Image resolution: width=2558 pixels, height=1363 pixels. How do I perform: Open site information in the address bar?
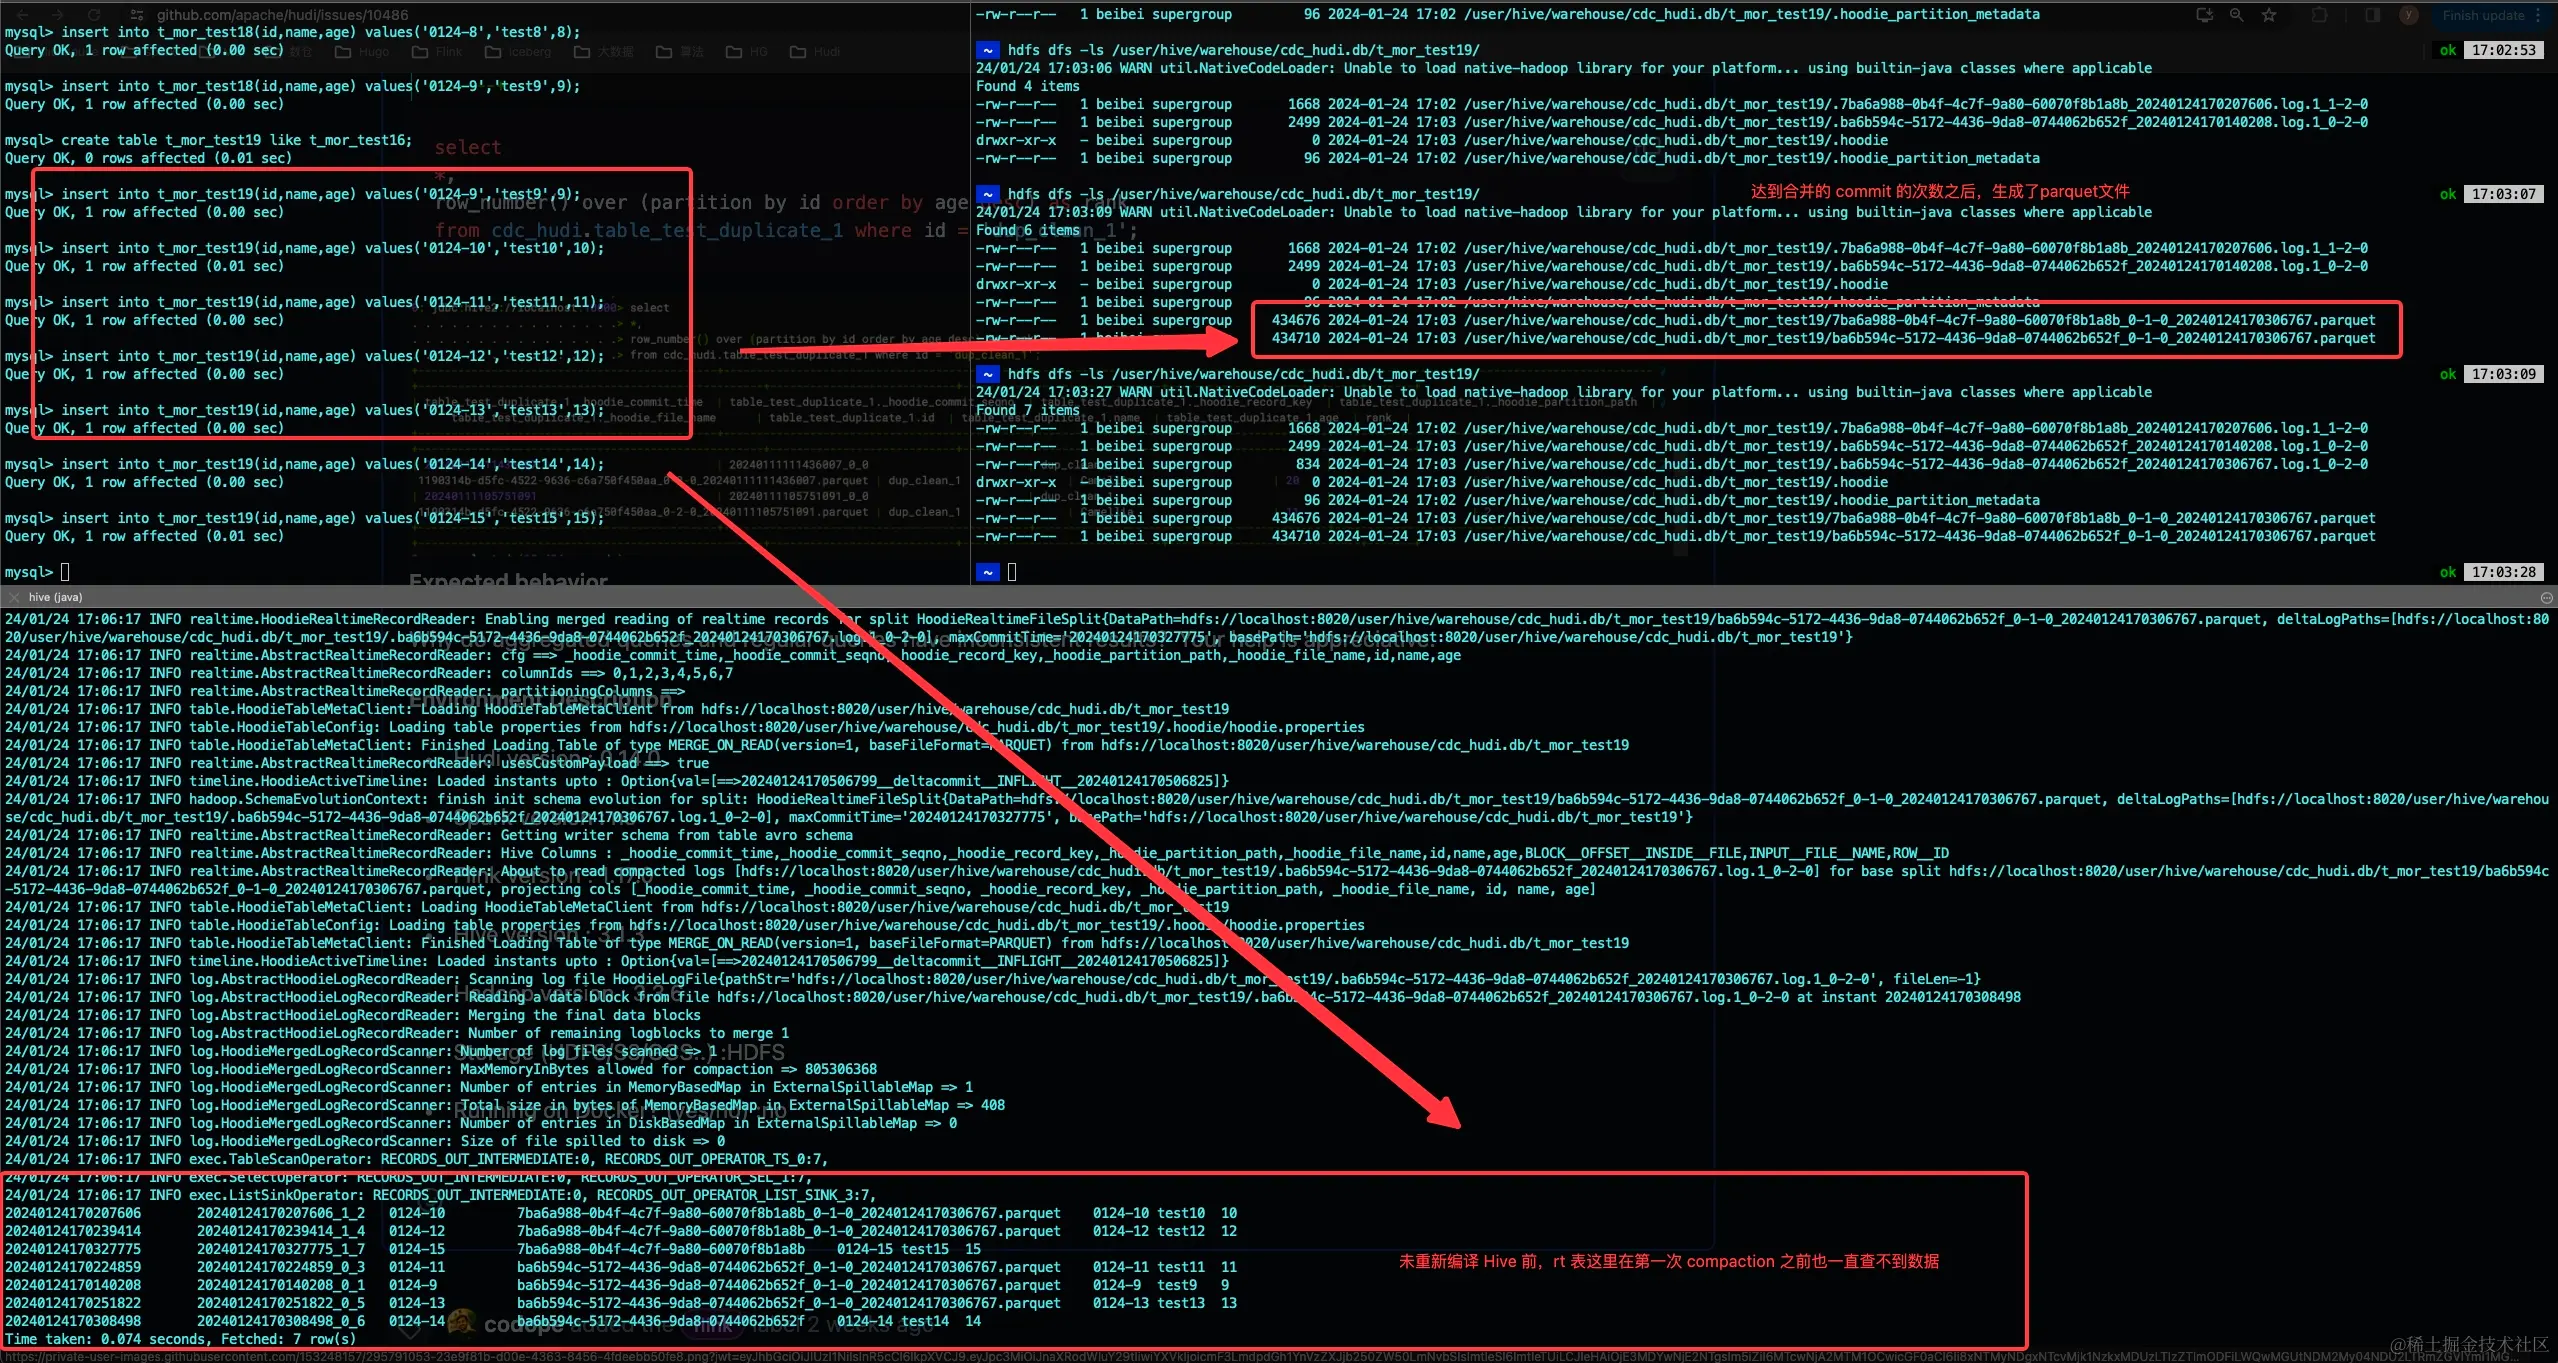(x=138, y=15)
